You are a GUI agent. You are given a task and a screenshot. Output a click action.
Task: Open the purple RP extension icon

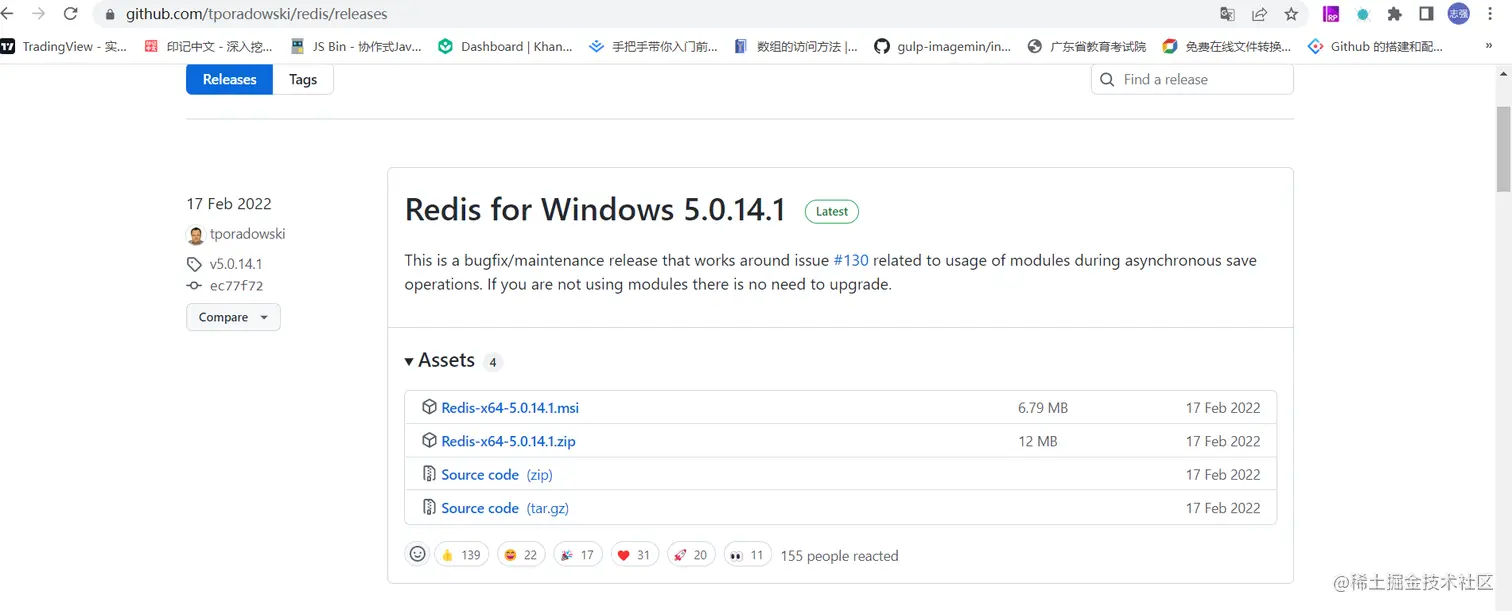pyautogui.click(x=1331, y=14)
